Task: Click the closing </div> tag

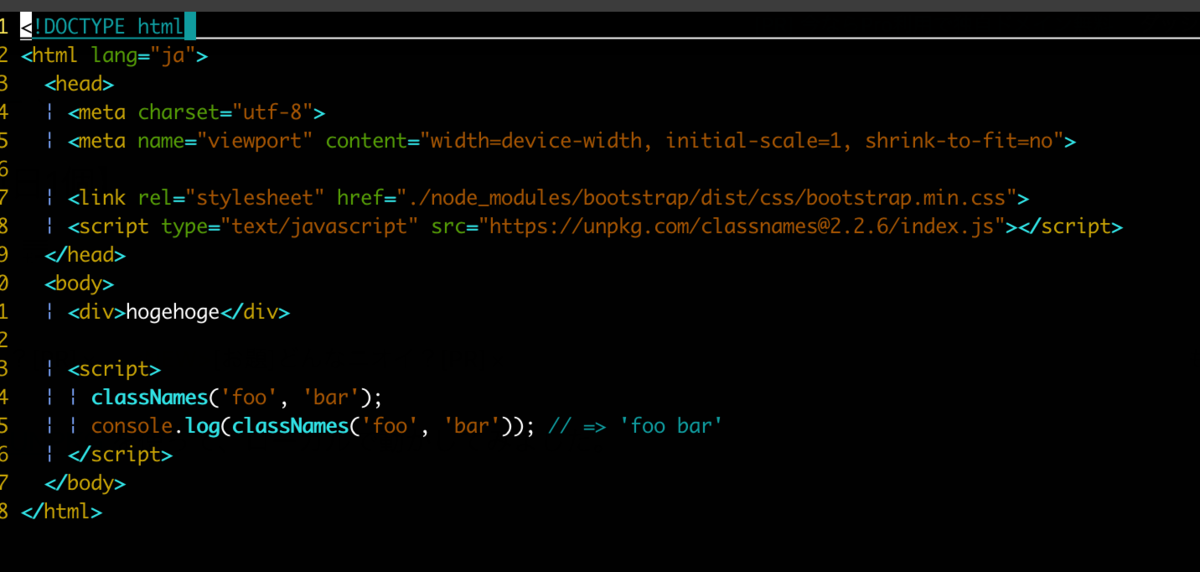Action: (x=254, y=313)
